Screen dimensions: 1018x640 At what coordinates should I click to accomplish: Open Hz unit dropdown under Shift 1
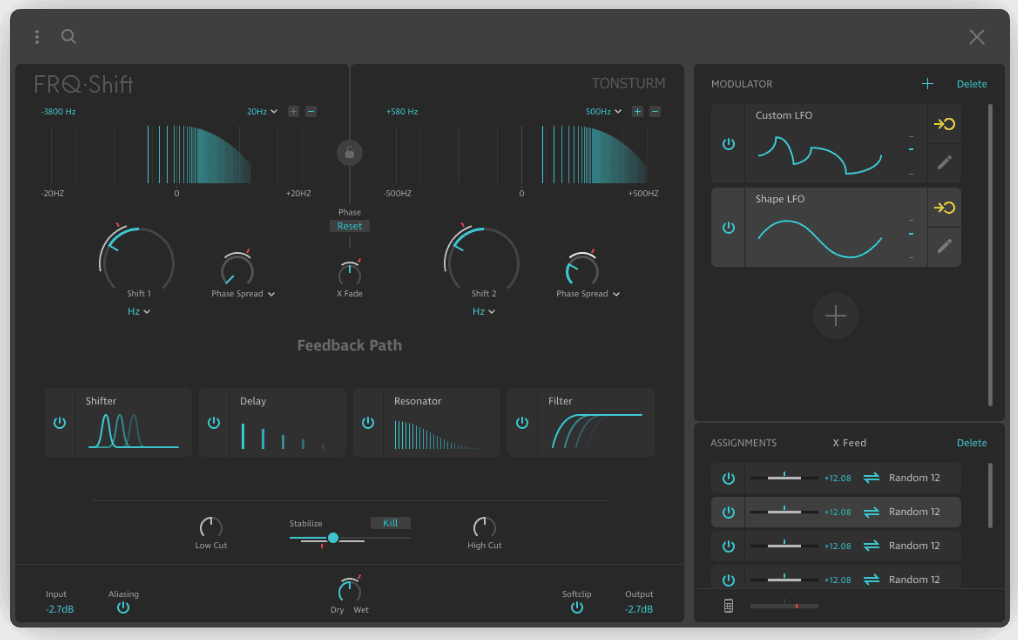coord(138,312)
